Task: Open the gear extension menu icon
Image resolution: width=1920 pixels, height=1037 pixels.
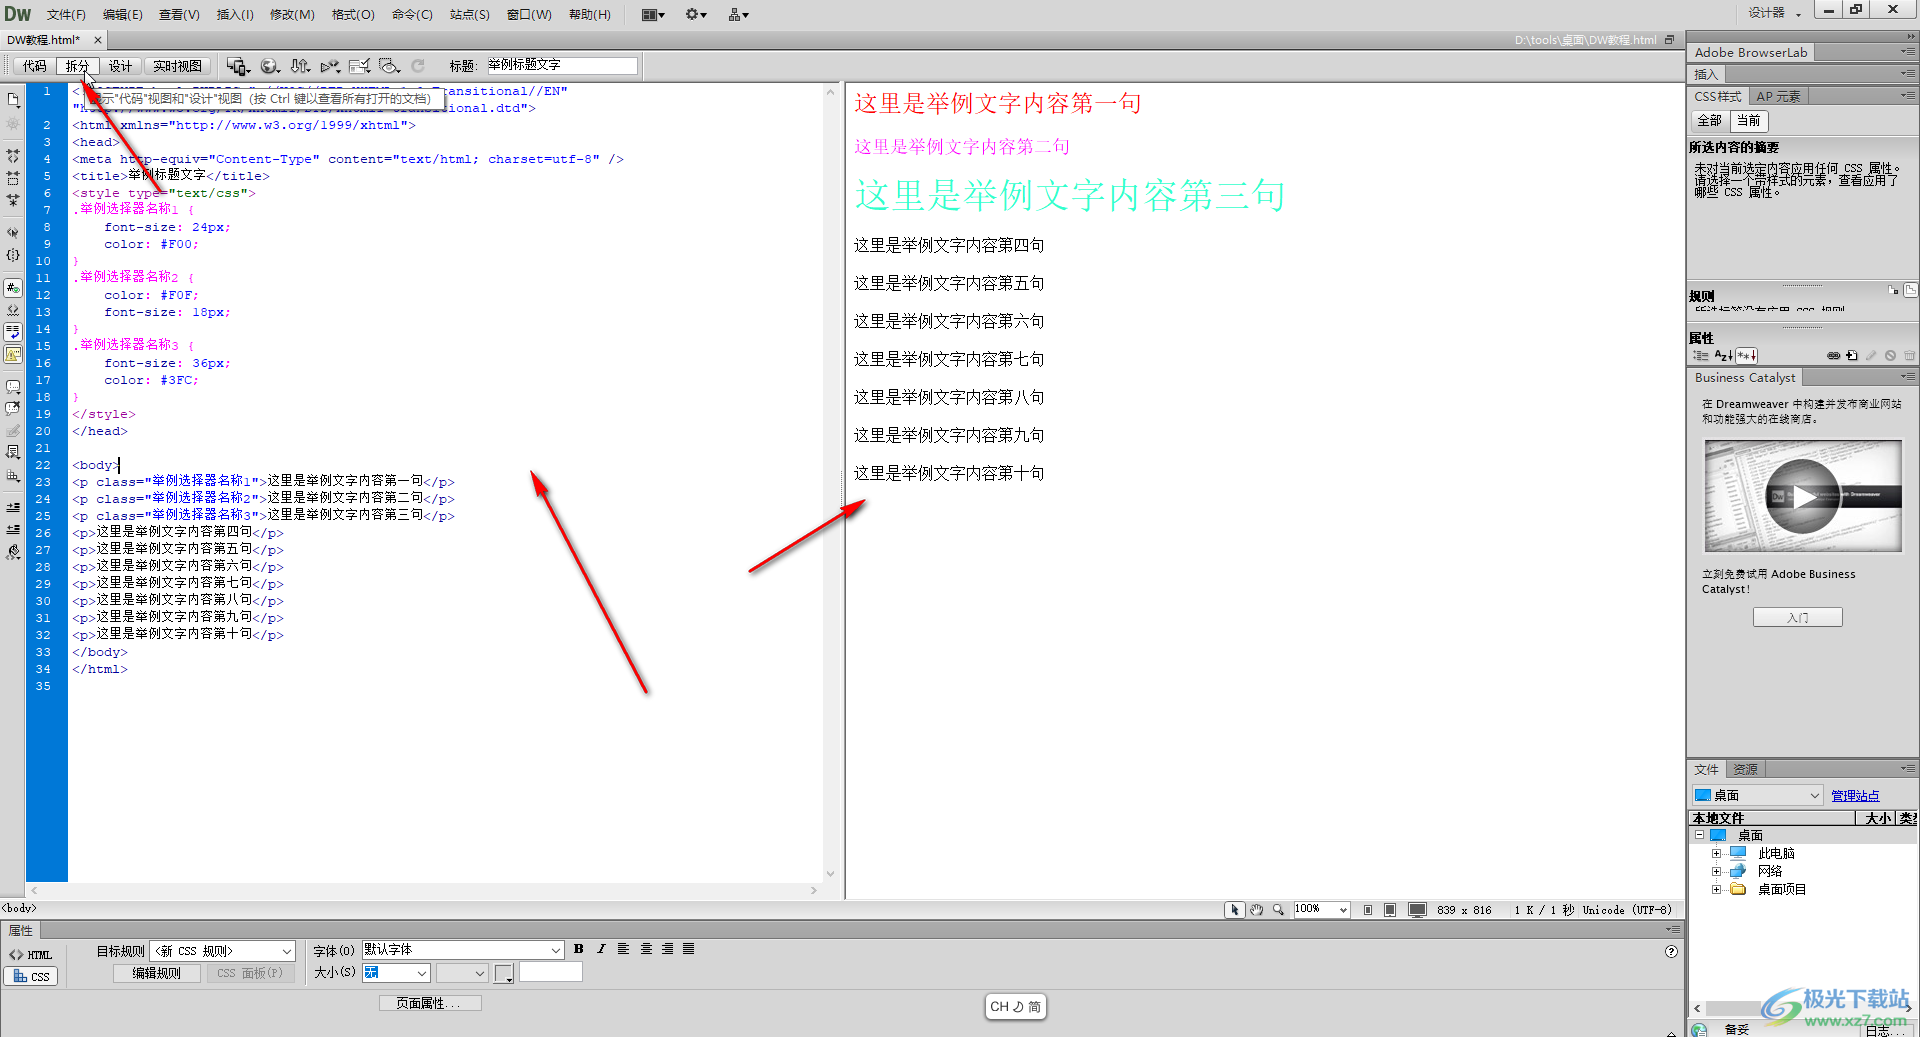Action: (x=696, y=14)
